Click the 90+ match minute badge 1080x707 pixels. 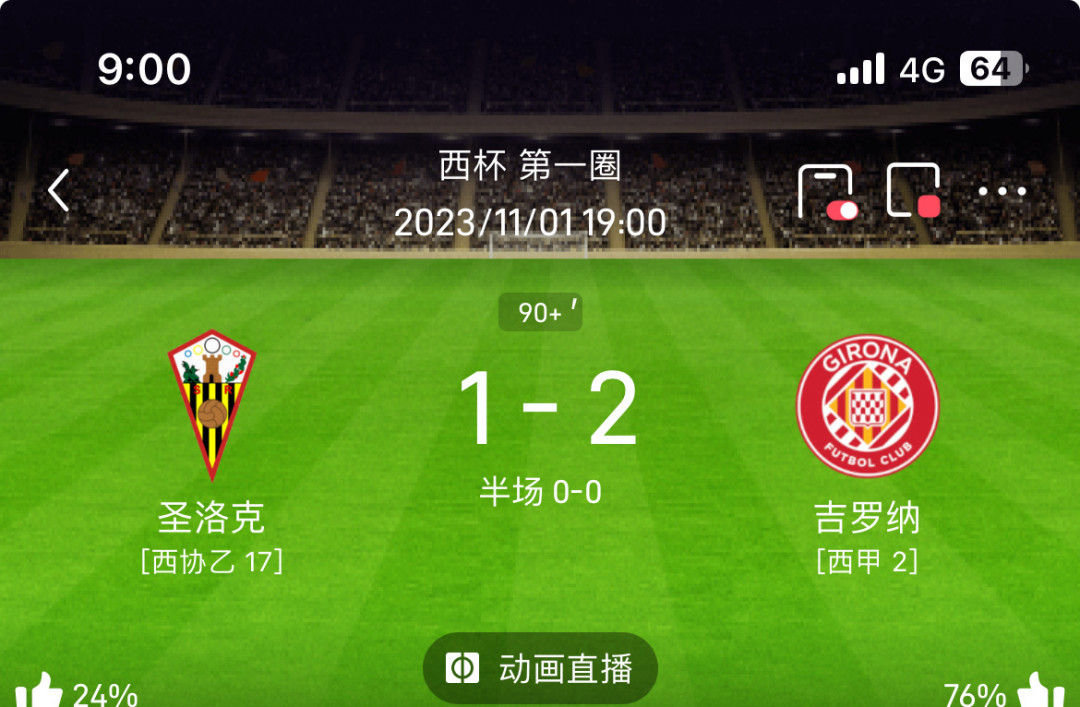point(540,312)
